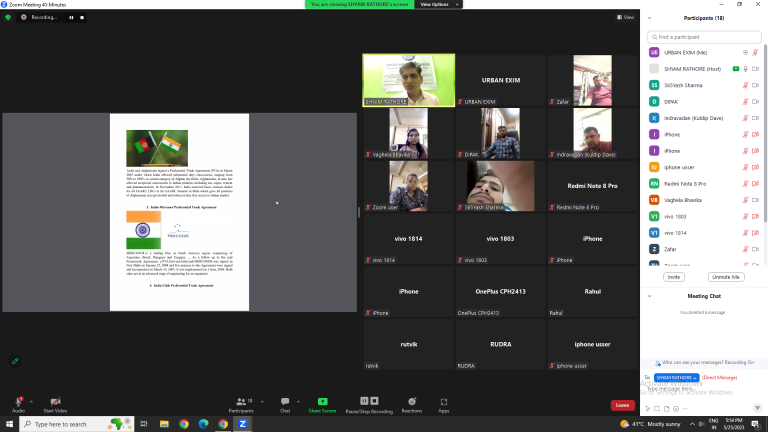Stop the recording from top-left indicator
768x432 pixels.
tap(83, 17)
